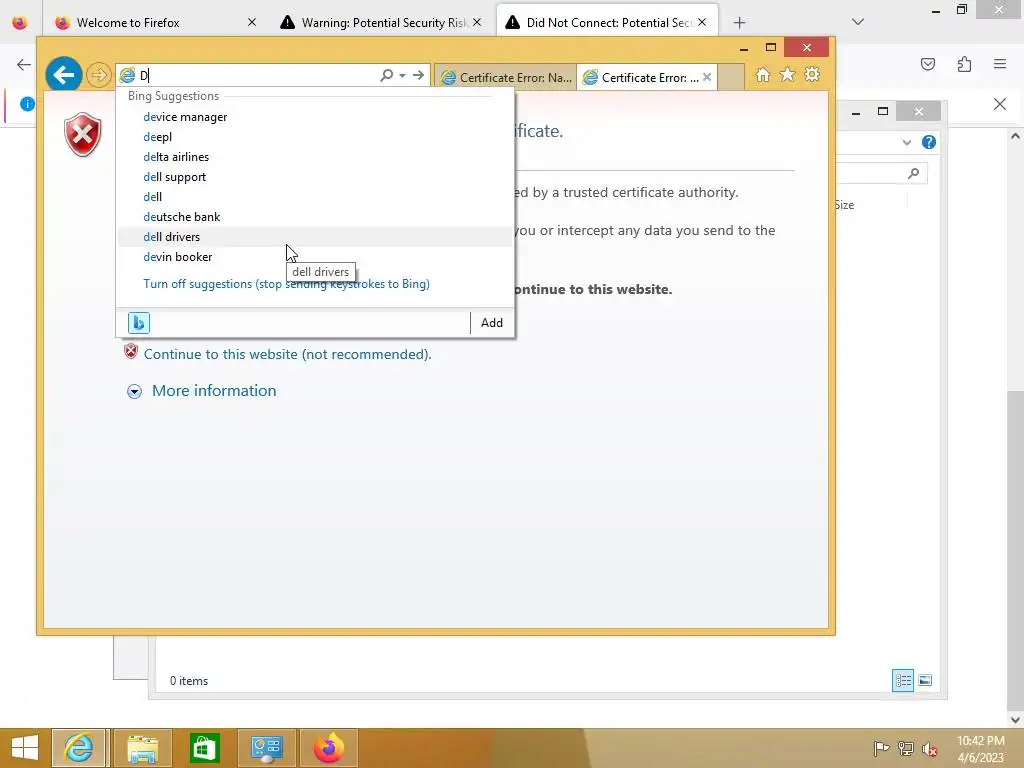Click Firefox page scrollbar down arrow
The image size is (1024, 768).
(1015, 720)
